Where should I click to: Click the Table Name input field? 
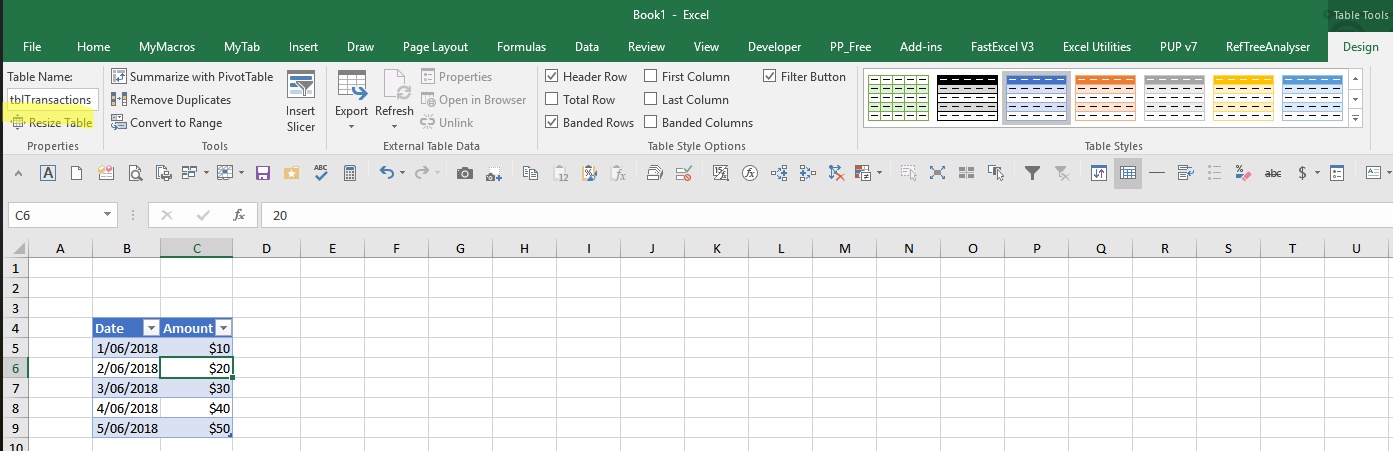click(x=52, y=99)
